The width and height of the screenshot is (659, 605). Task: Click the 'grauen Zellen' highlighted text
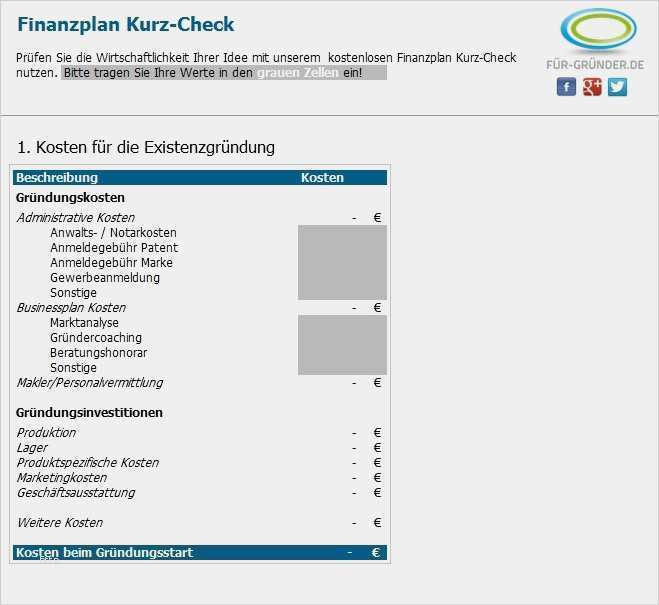click(298, 73)
